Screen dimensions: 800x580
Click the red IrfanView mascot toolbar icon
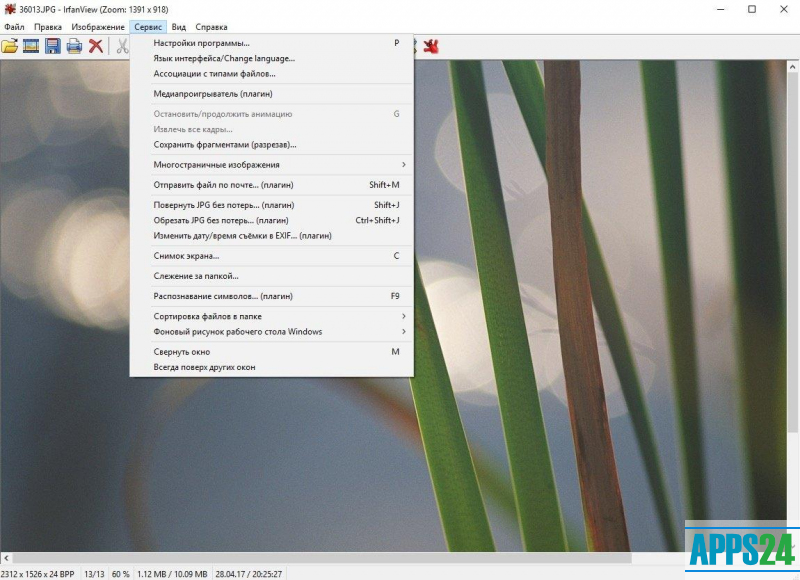(431, 46)
